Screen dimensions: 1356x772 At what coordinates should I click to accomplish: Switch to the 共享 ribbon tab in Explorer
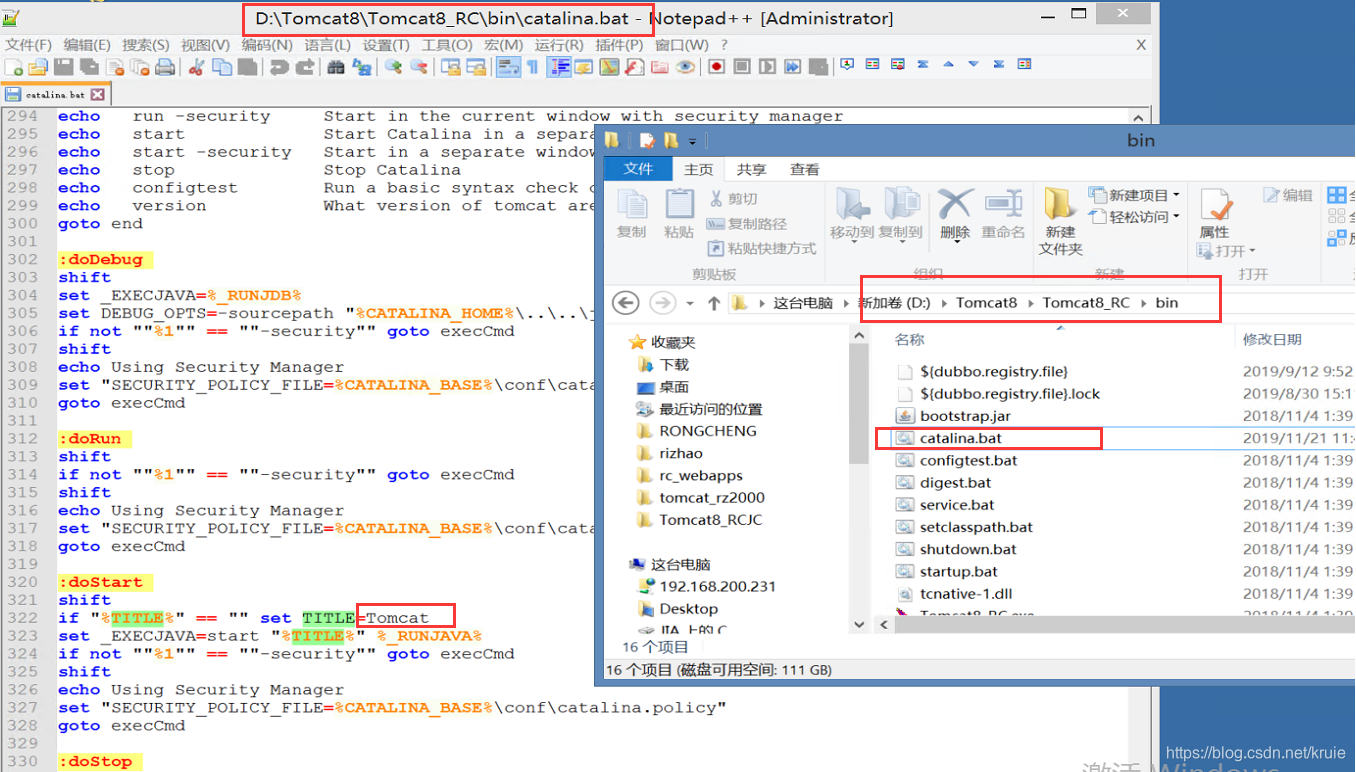(x=751, y=170)
